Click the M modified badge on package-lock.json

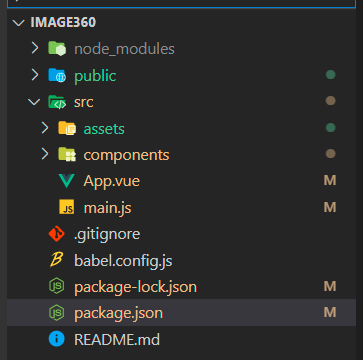coord(330,286)
